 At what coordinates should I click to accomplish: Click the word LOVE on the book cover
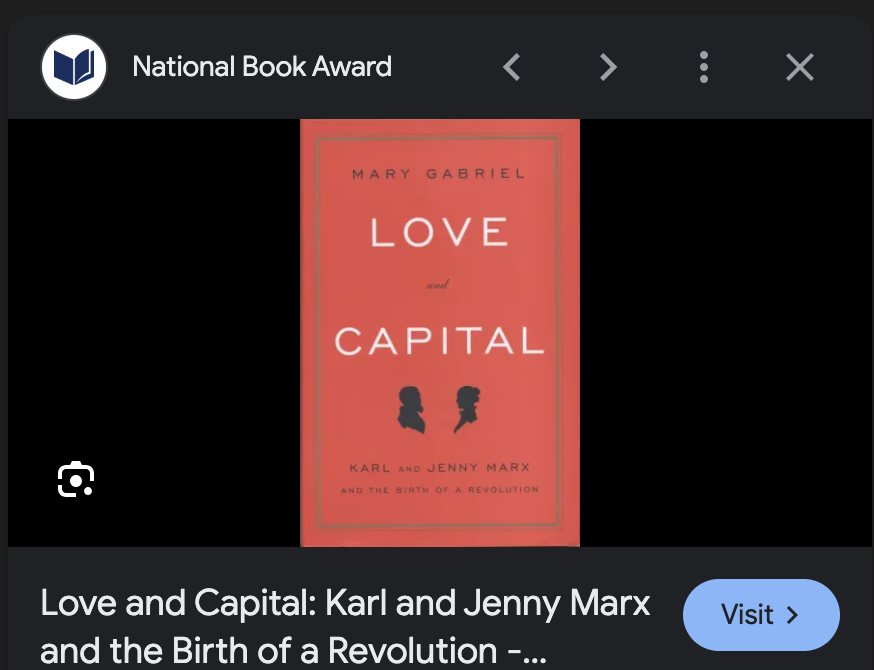click(440, 232)
